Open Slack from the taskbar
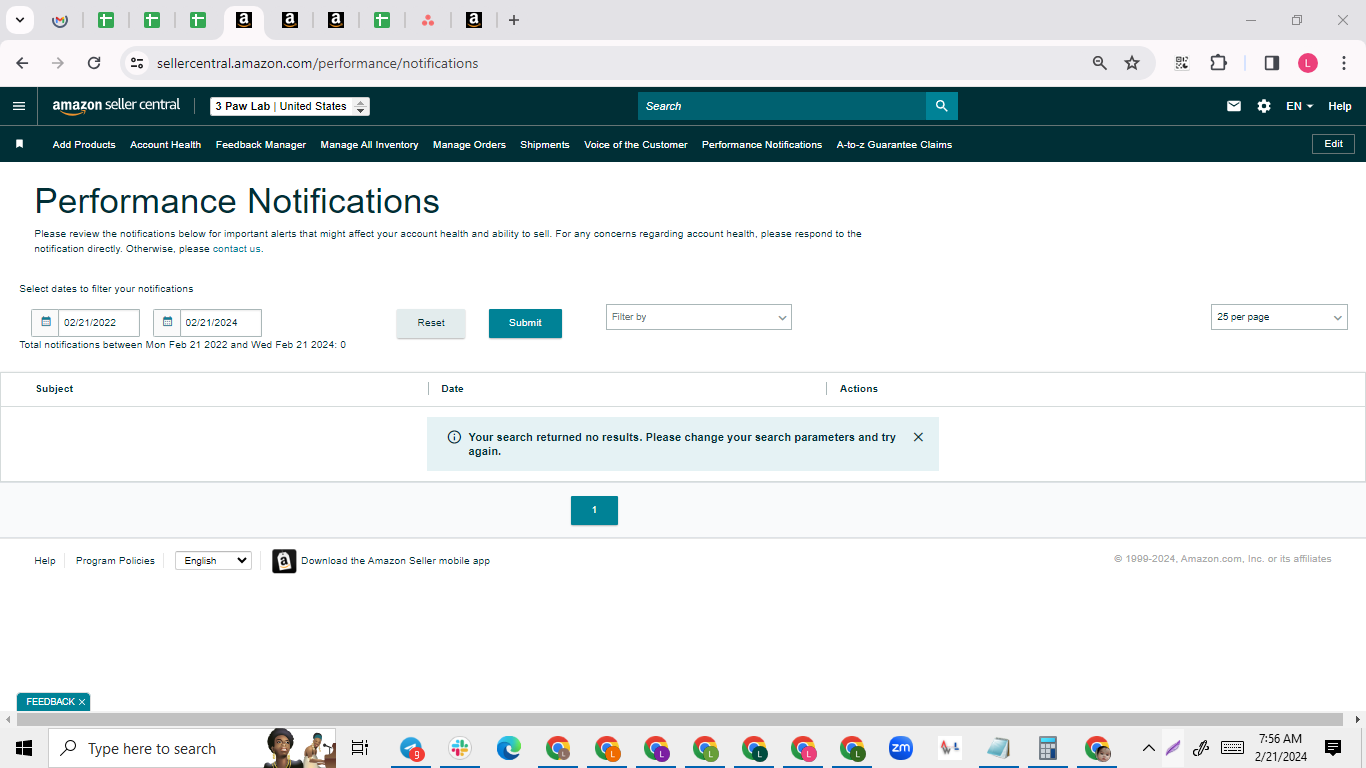The image size is (1366, 768). [460, 748]
